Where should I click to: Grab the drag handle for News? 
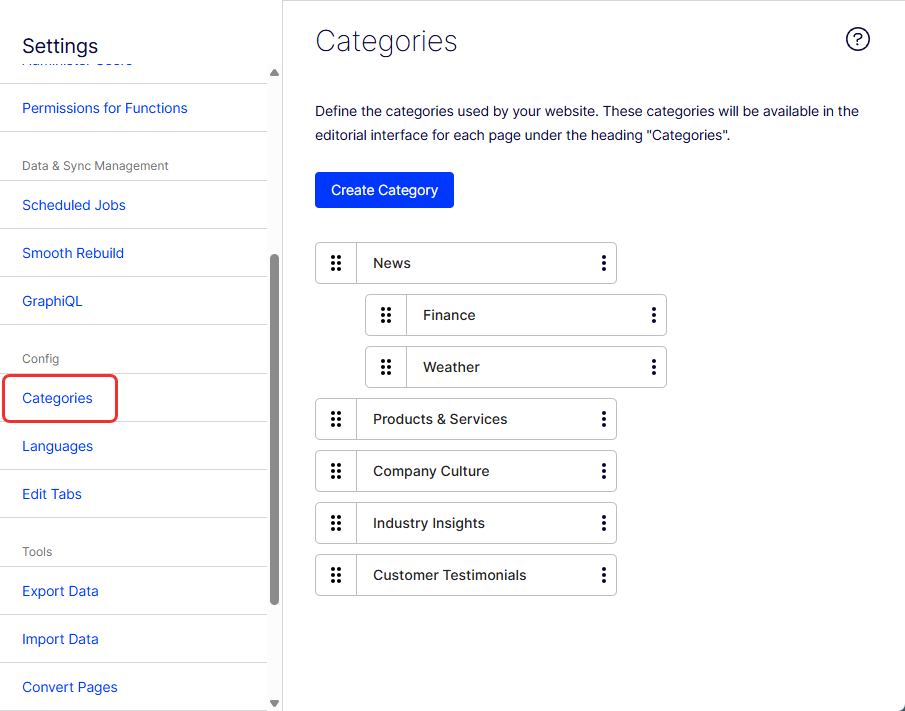pos(336,263)
